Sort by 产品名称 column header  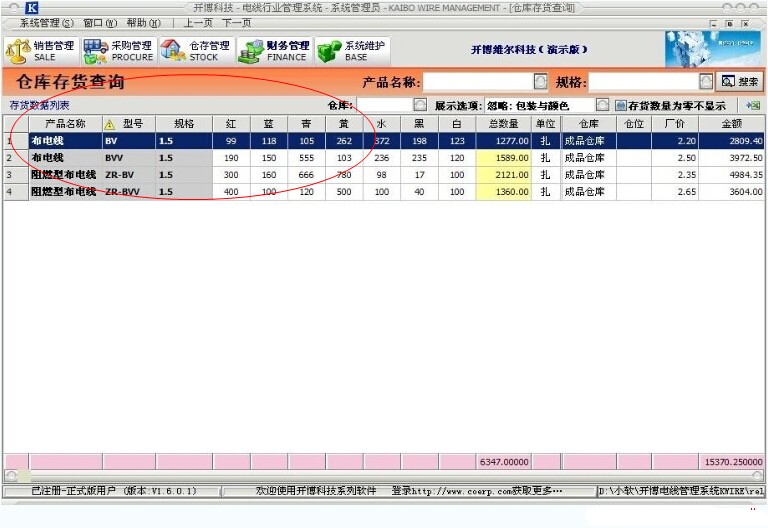[x=66, y=124]
